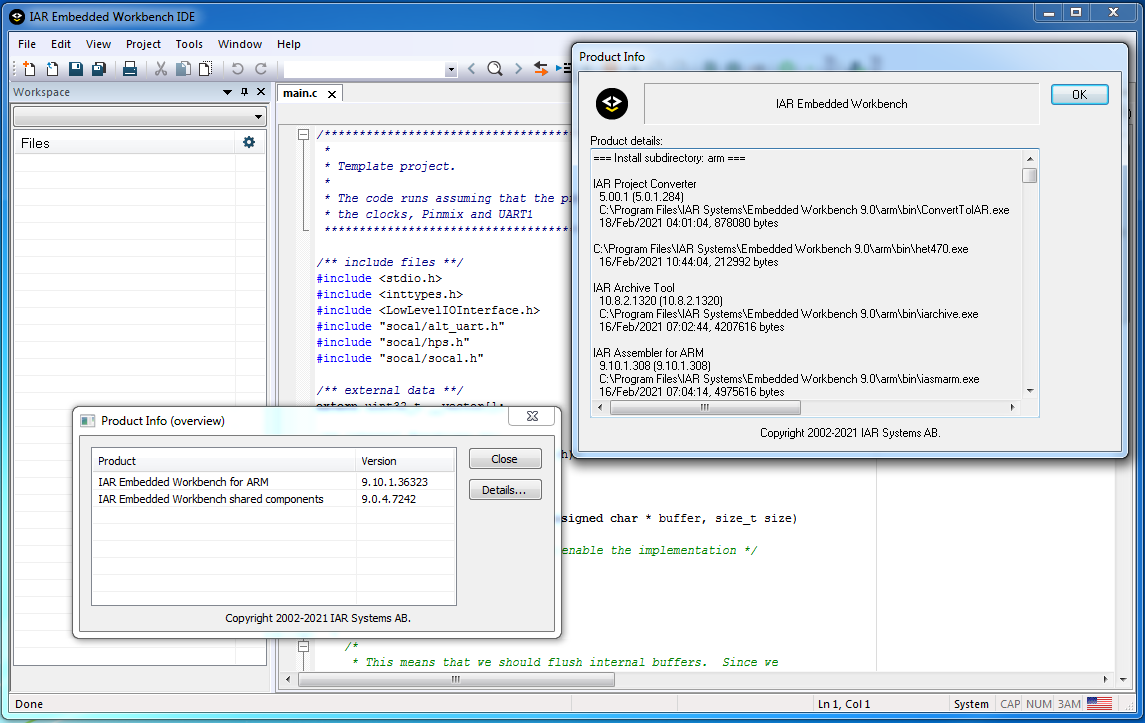The width and height of the screenshot is (1145, 723).
Task: Click the Open file toolbar icon
Action: [x=52, y=69]
